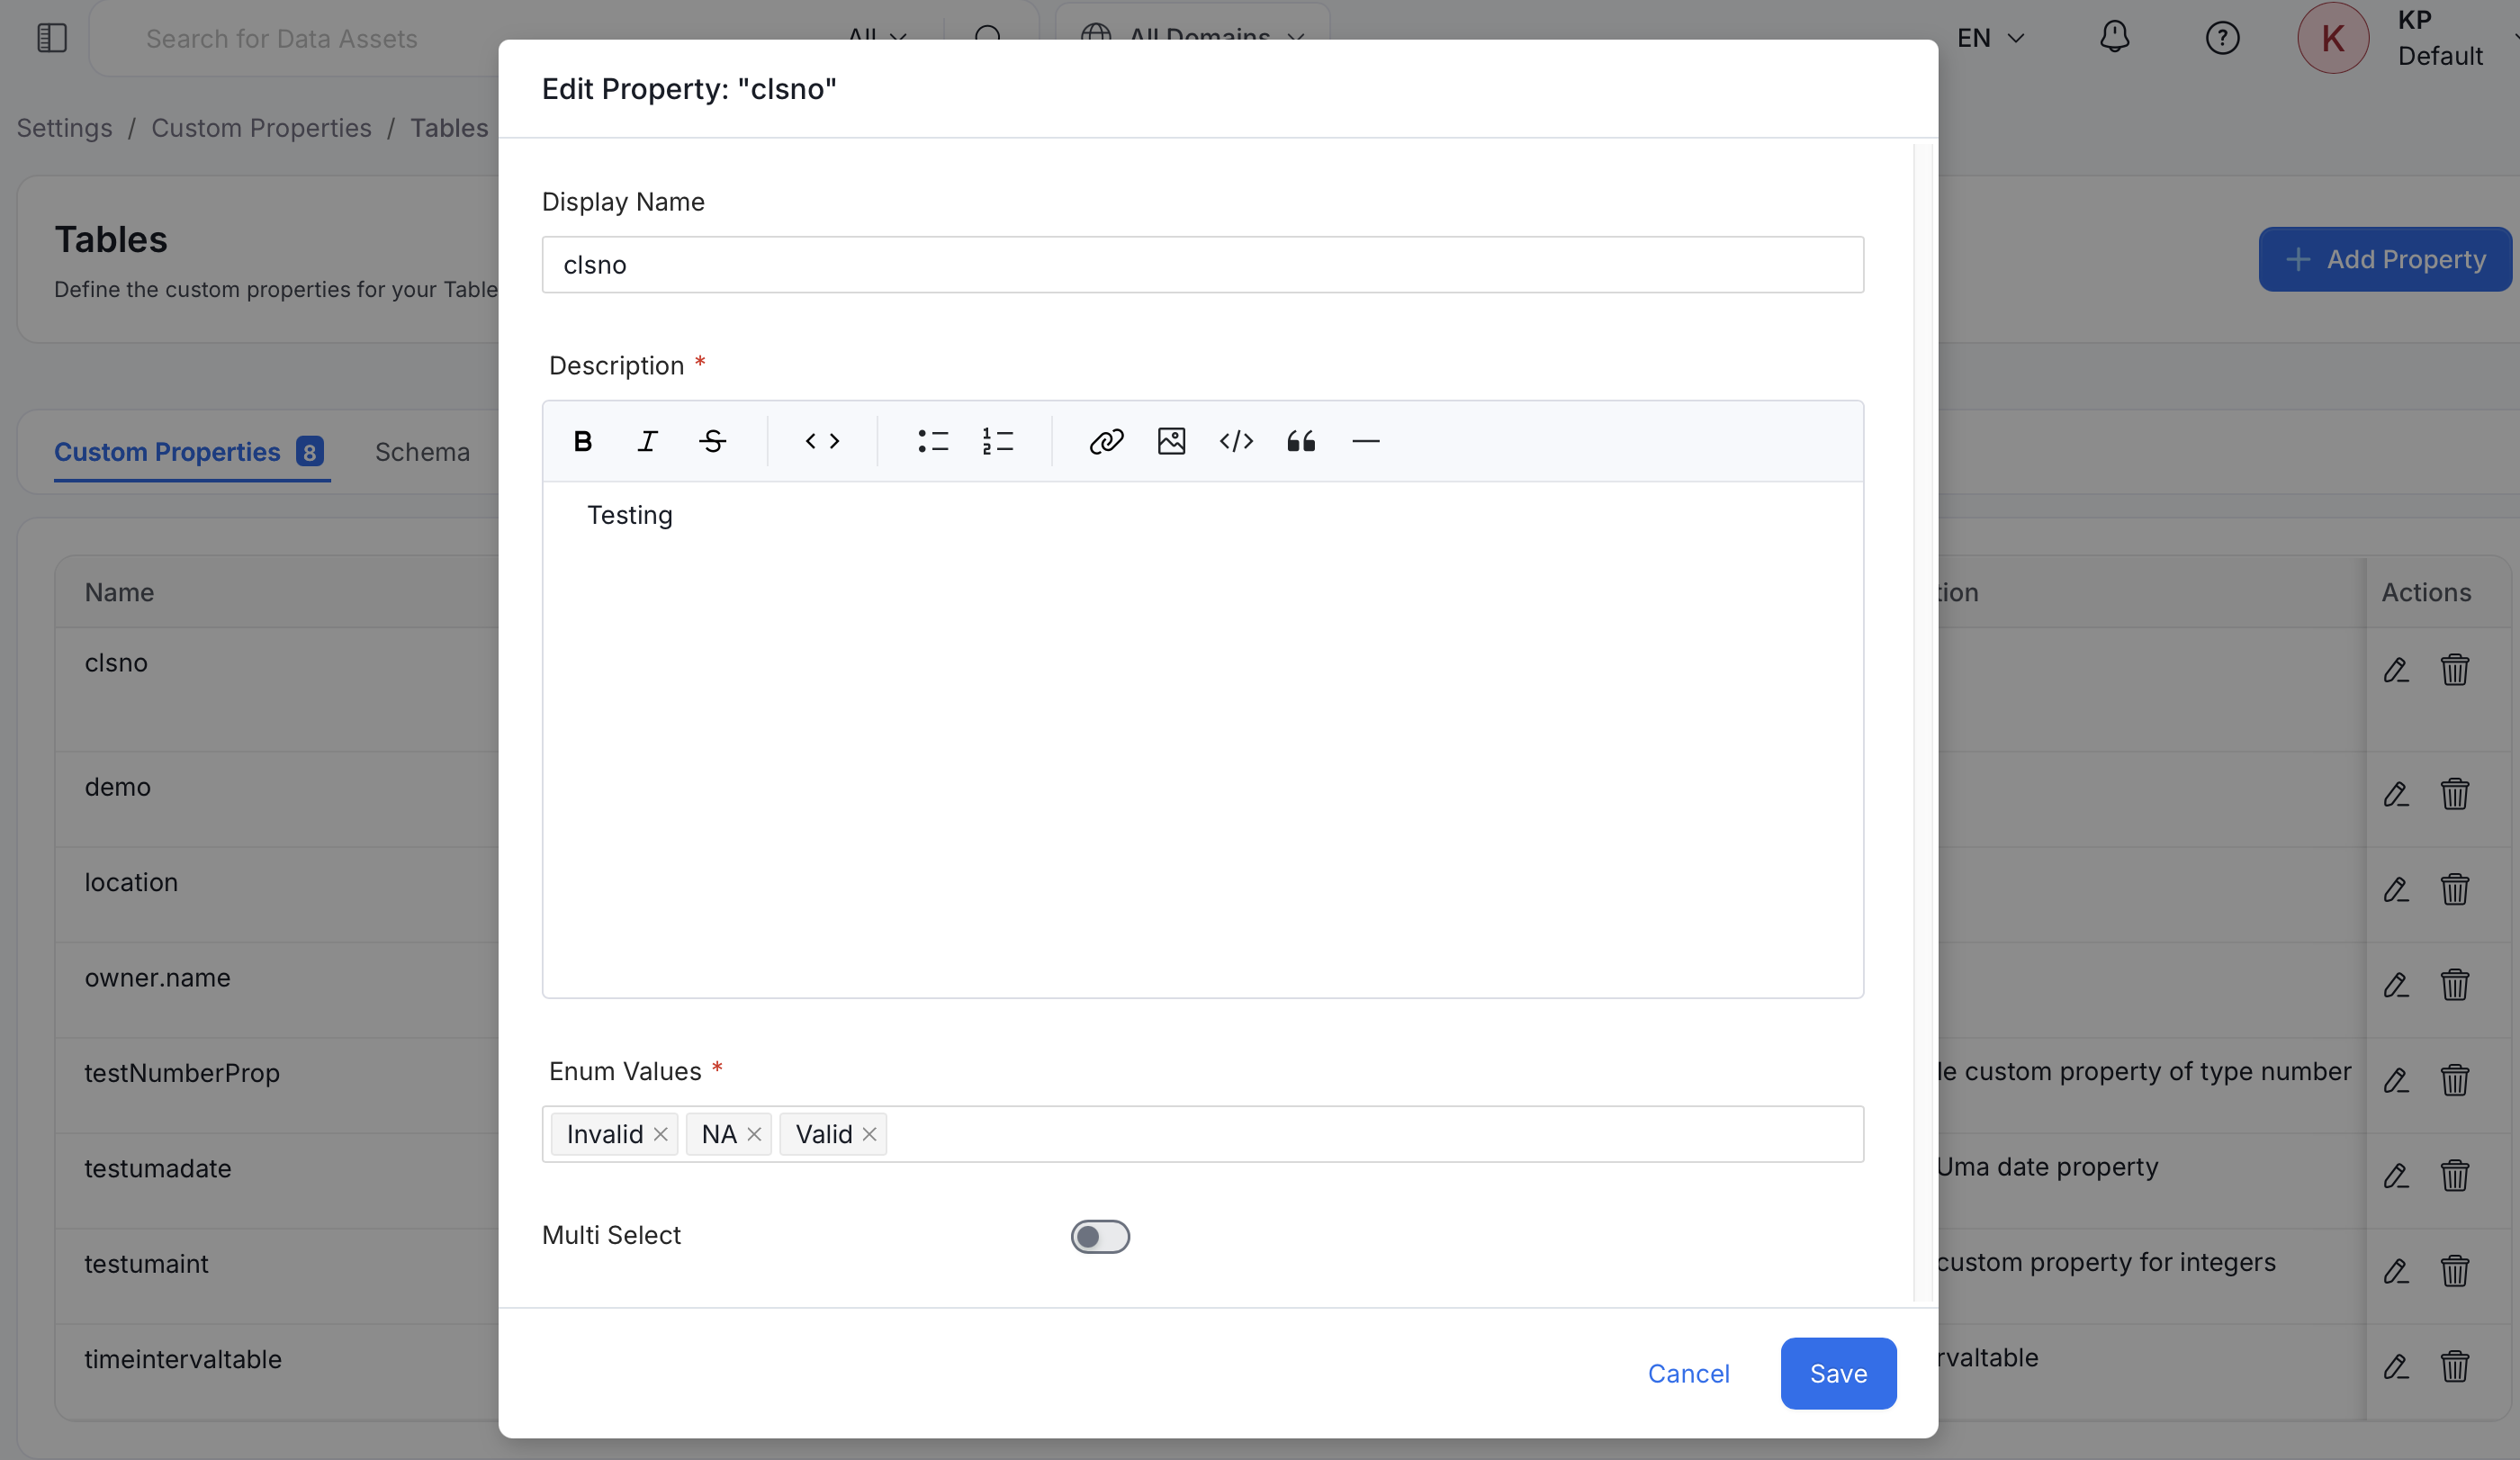
Task: Edit the owner.name property row
Action: tap(2396, 986)
